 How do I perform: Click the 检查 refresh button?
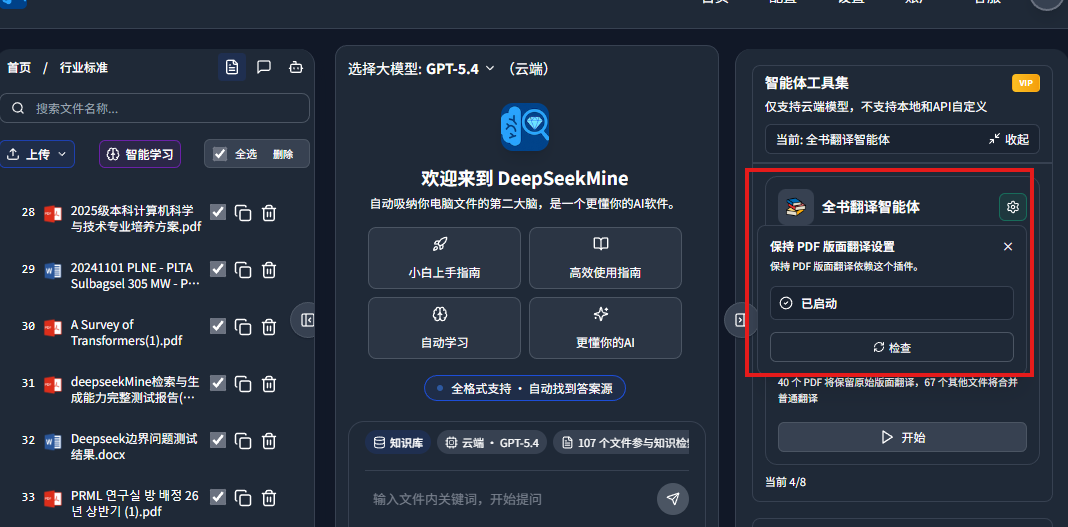[x=892, y=347]
